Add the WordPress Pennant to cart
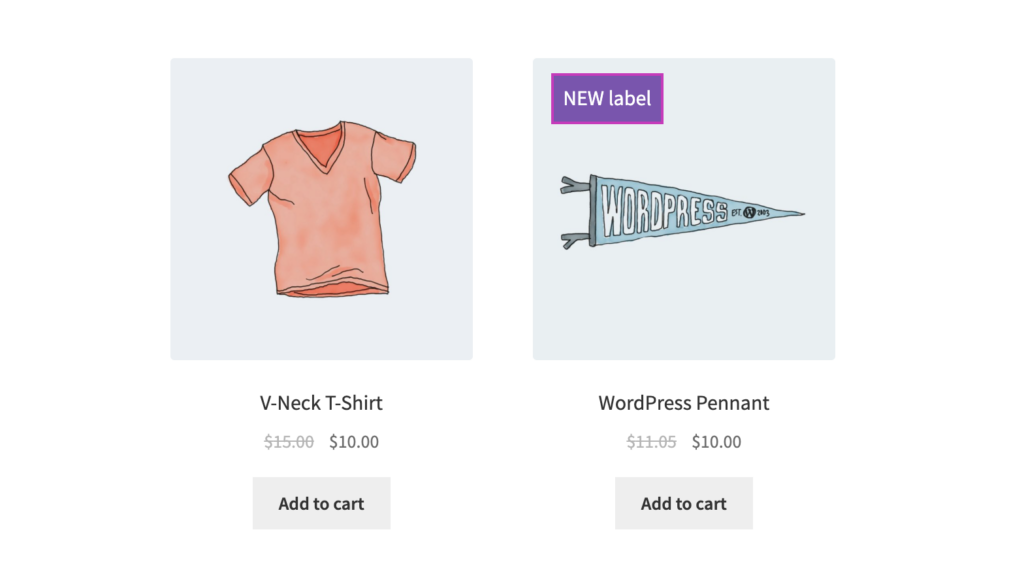Screen dimensions: 1024x566 pyautogui.click(x=684, y=503)
